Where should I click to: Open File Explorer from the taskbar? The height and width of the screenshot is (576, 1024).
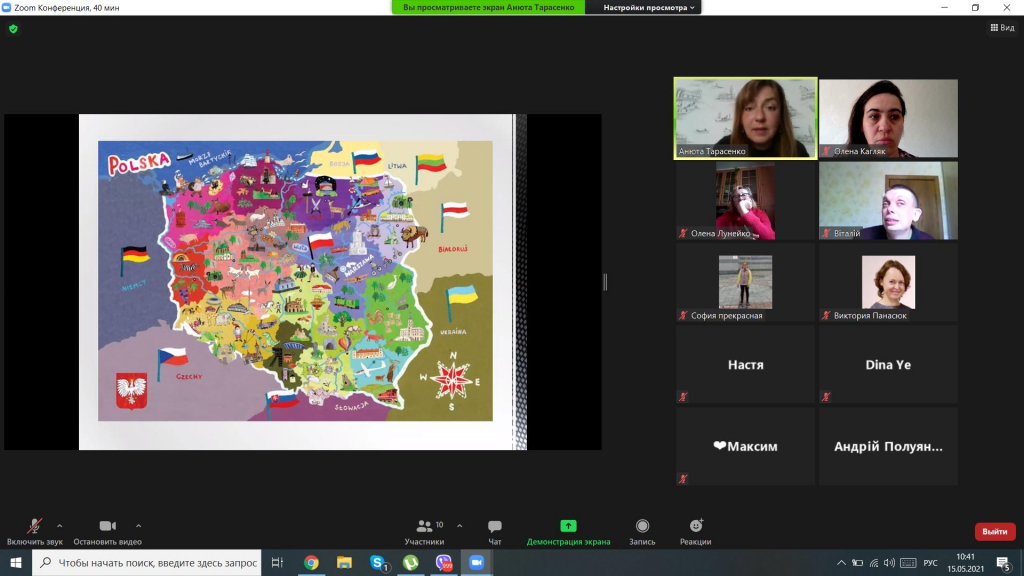tap(344, 562)
